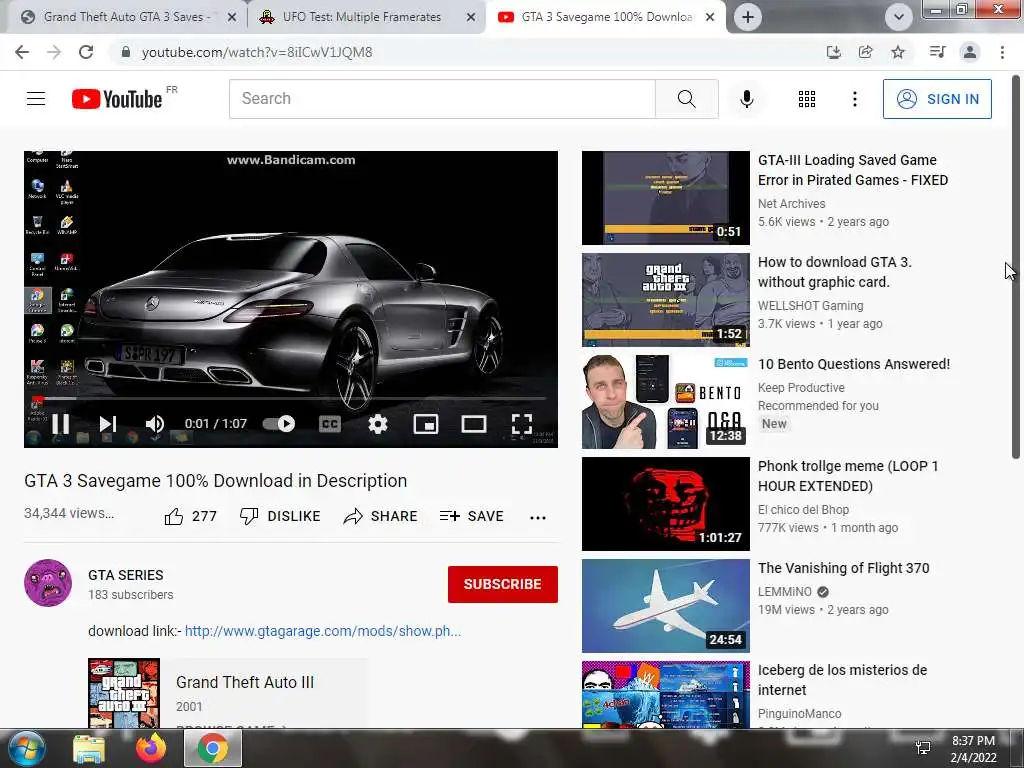Open Iceberg de los misterios video

point(842,679)
